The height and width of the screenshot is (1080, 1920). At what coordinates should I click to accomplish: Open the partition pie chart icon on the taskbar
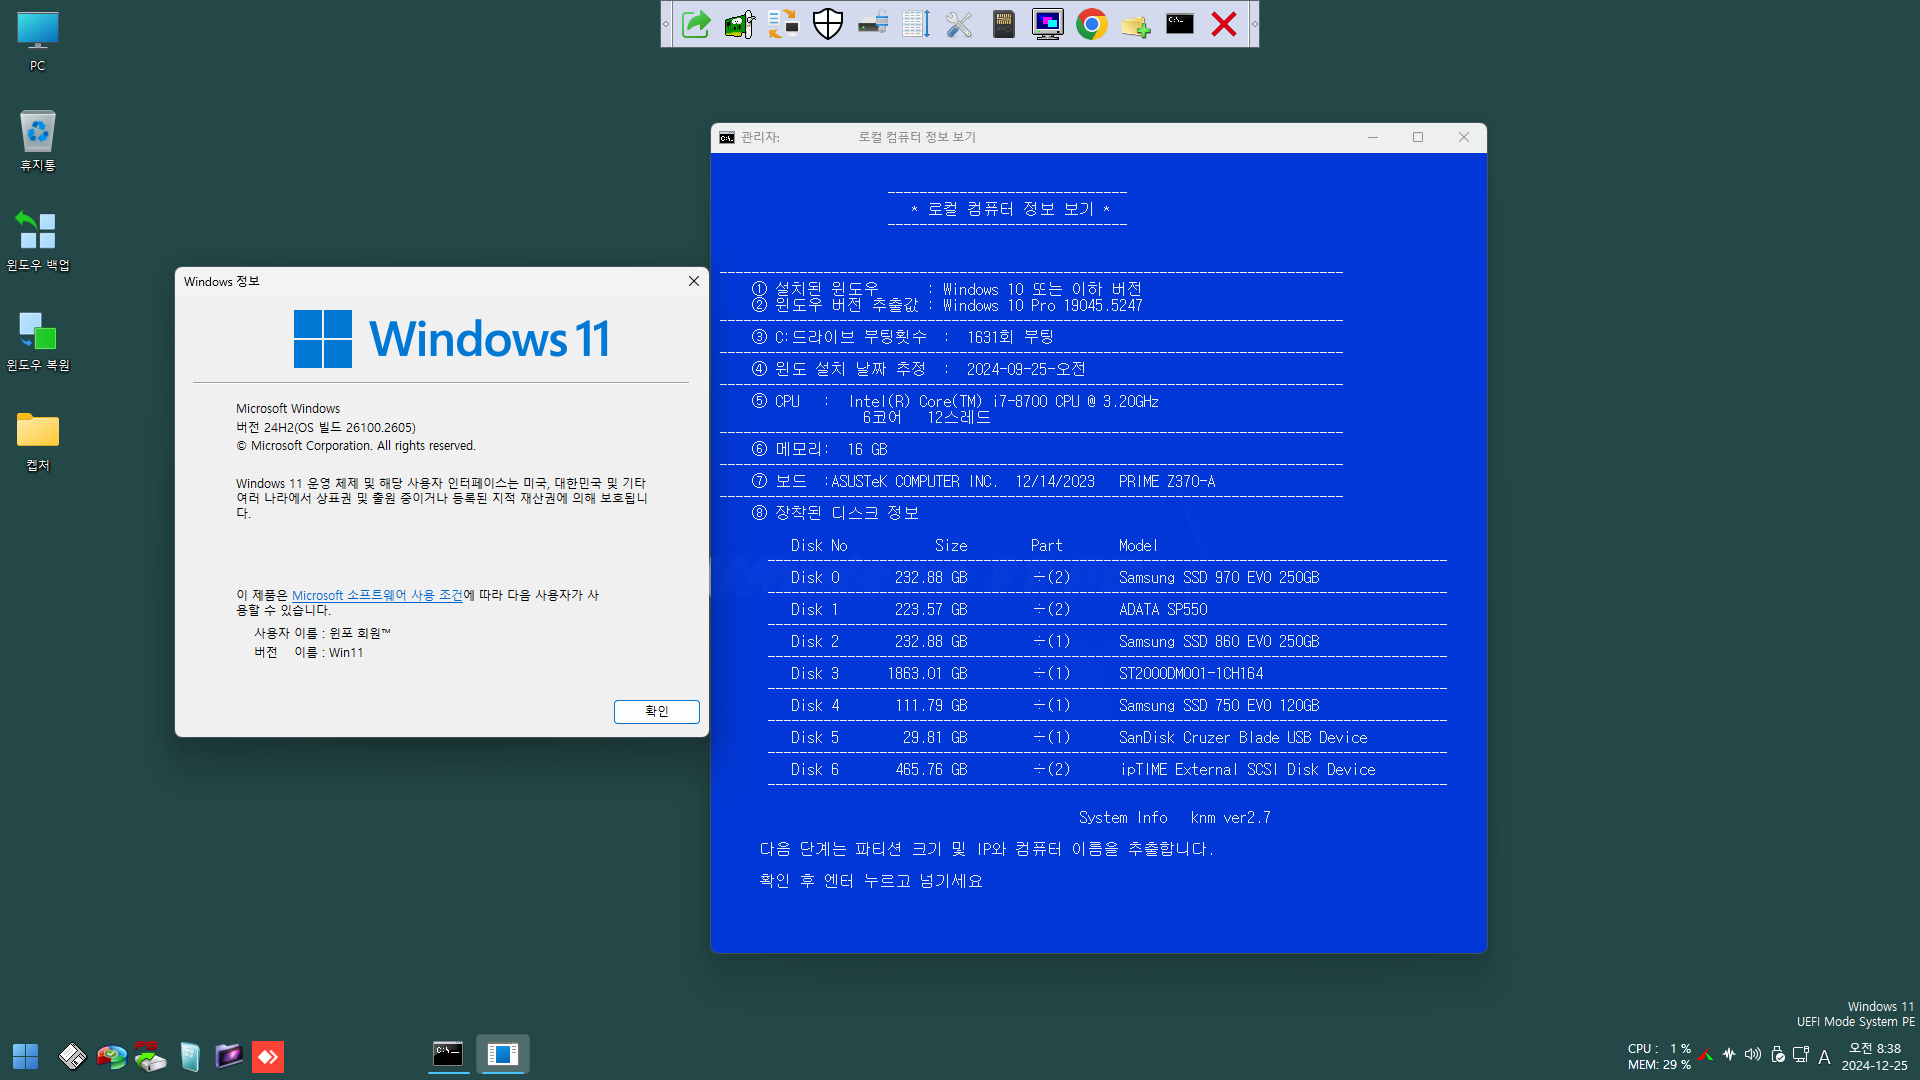(111, 1056)
